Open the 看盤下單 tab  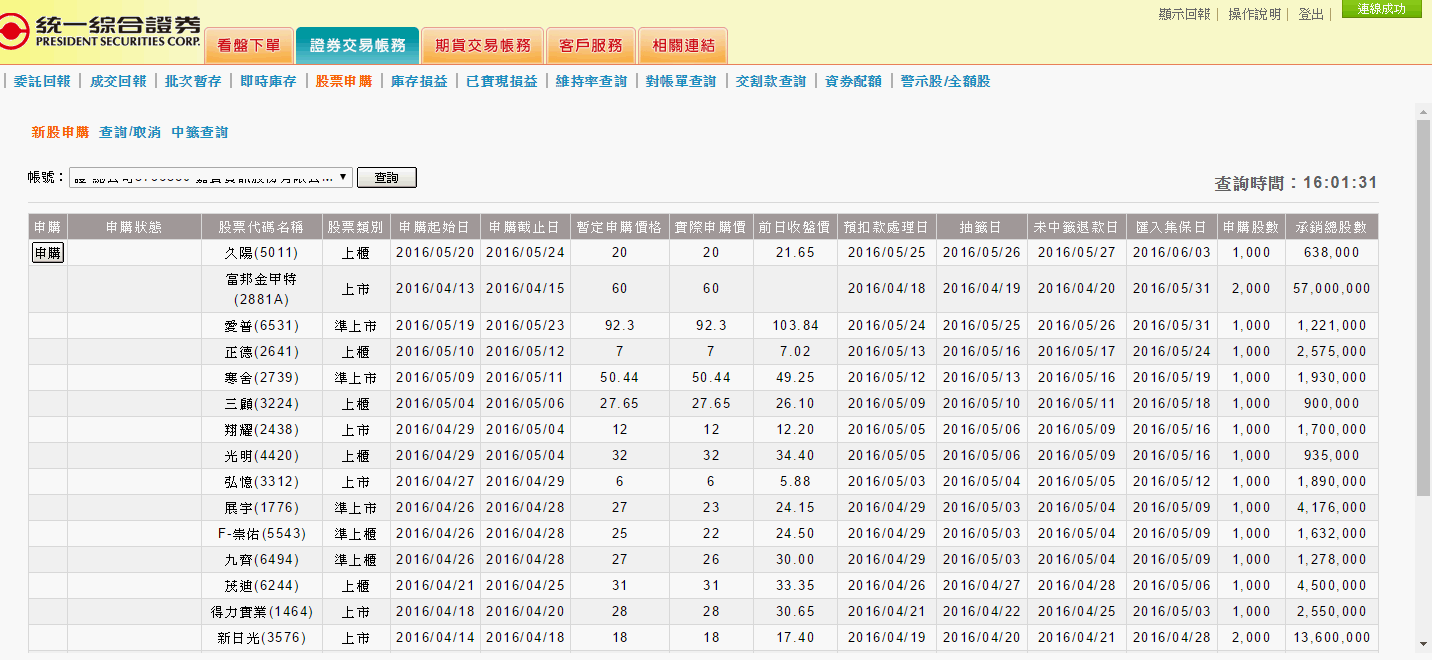point(249,46)
